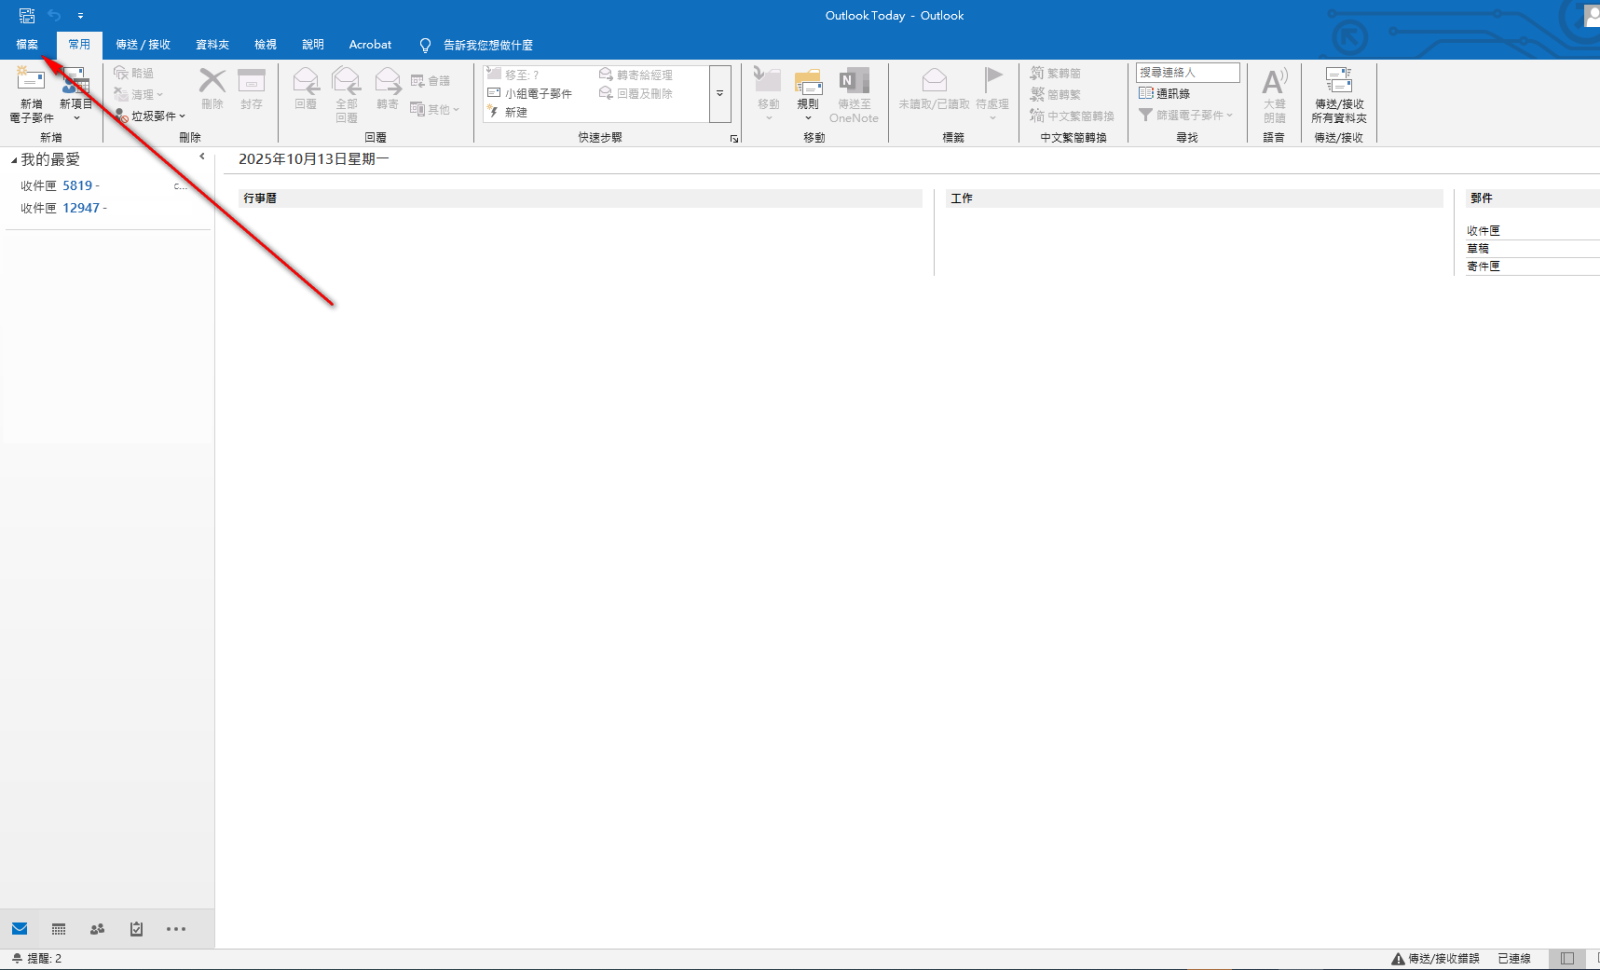1600x970 pixels.
Task: Open the 檔案 (File) tab
Action: coord(27,44)
